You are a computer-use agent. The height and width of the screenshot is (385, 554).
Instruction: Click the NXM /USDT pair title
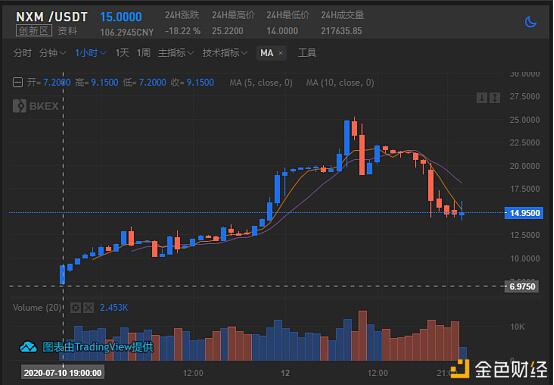tap(52, 17)
